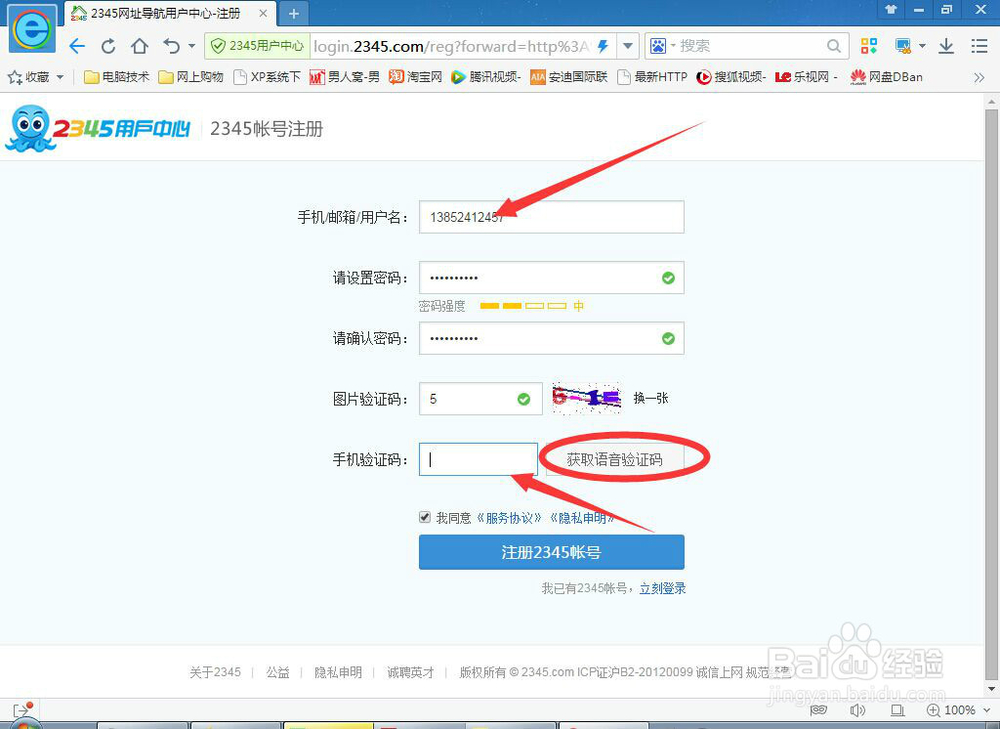Click the 2345用户中心 octopus logo
Viewport: 1000px width, 729px height.
[x=98, y=128]
